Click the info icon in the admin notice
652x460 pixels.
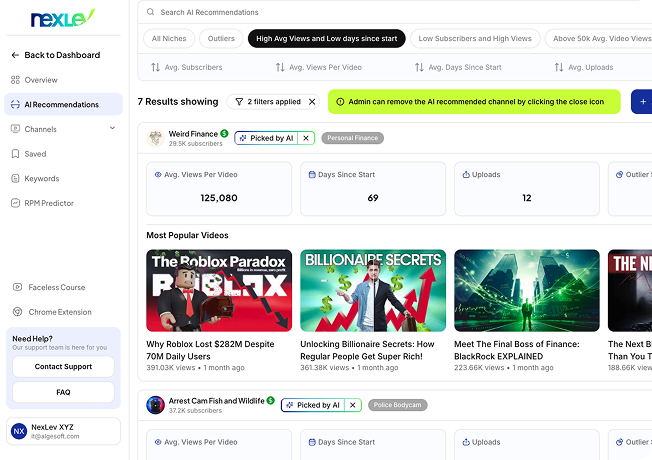[340, 102]
